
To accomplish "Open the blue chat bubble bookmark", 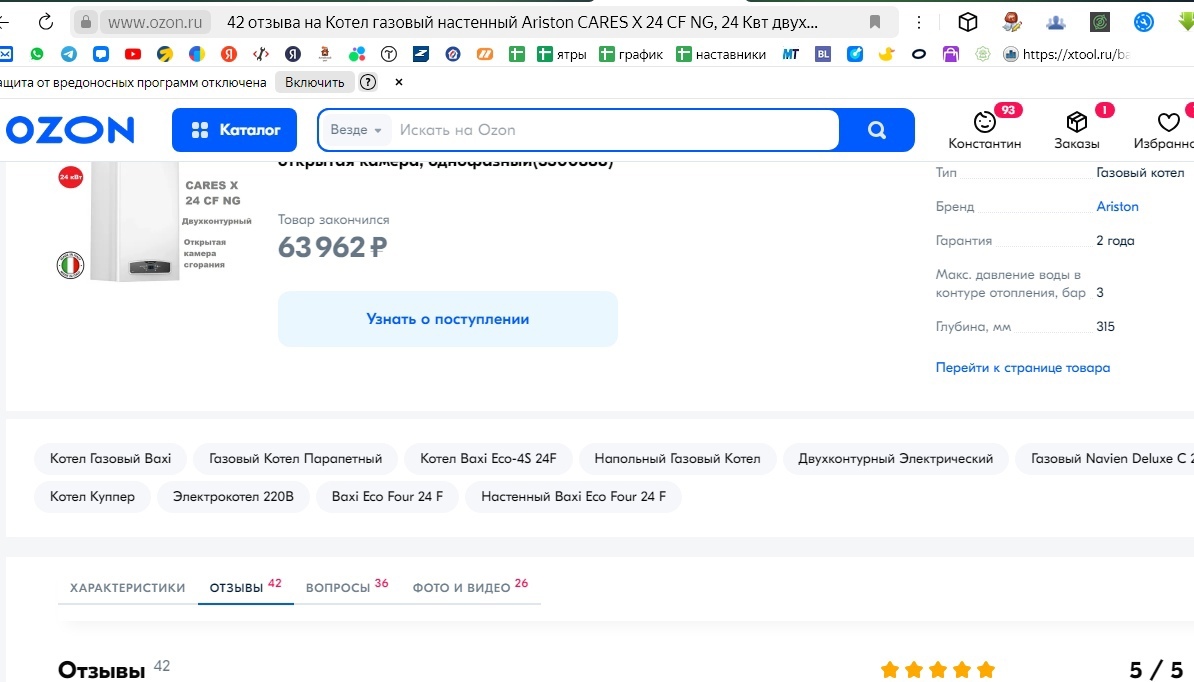I will [x=101, y=54].
